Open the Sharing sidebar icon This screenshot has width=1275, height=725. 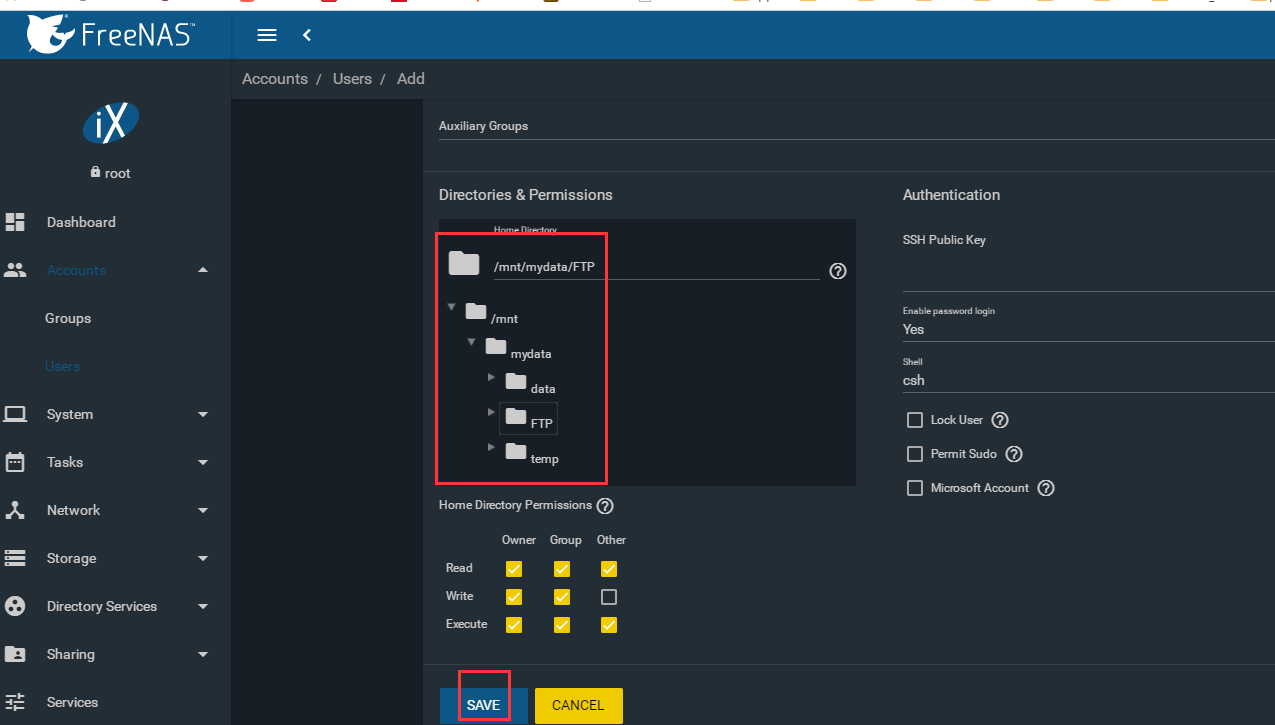[14, 654]
